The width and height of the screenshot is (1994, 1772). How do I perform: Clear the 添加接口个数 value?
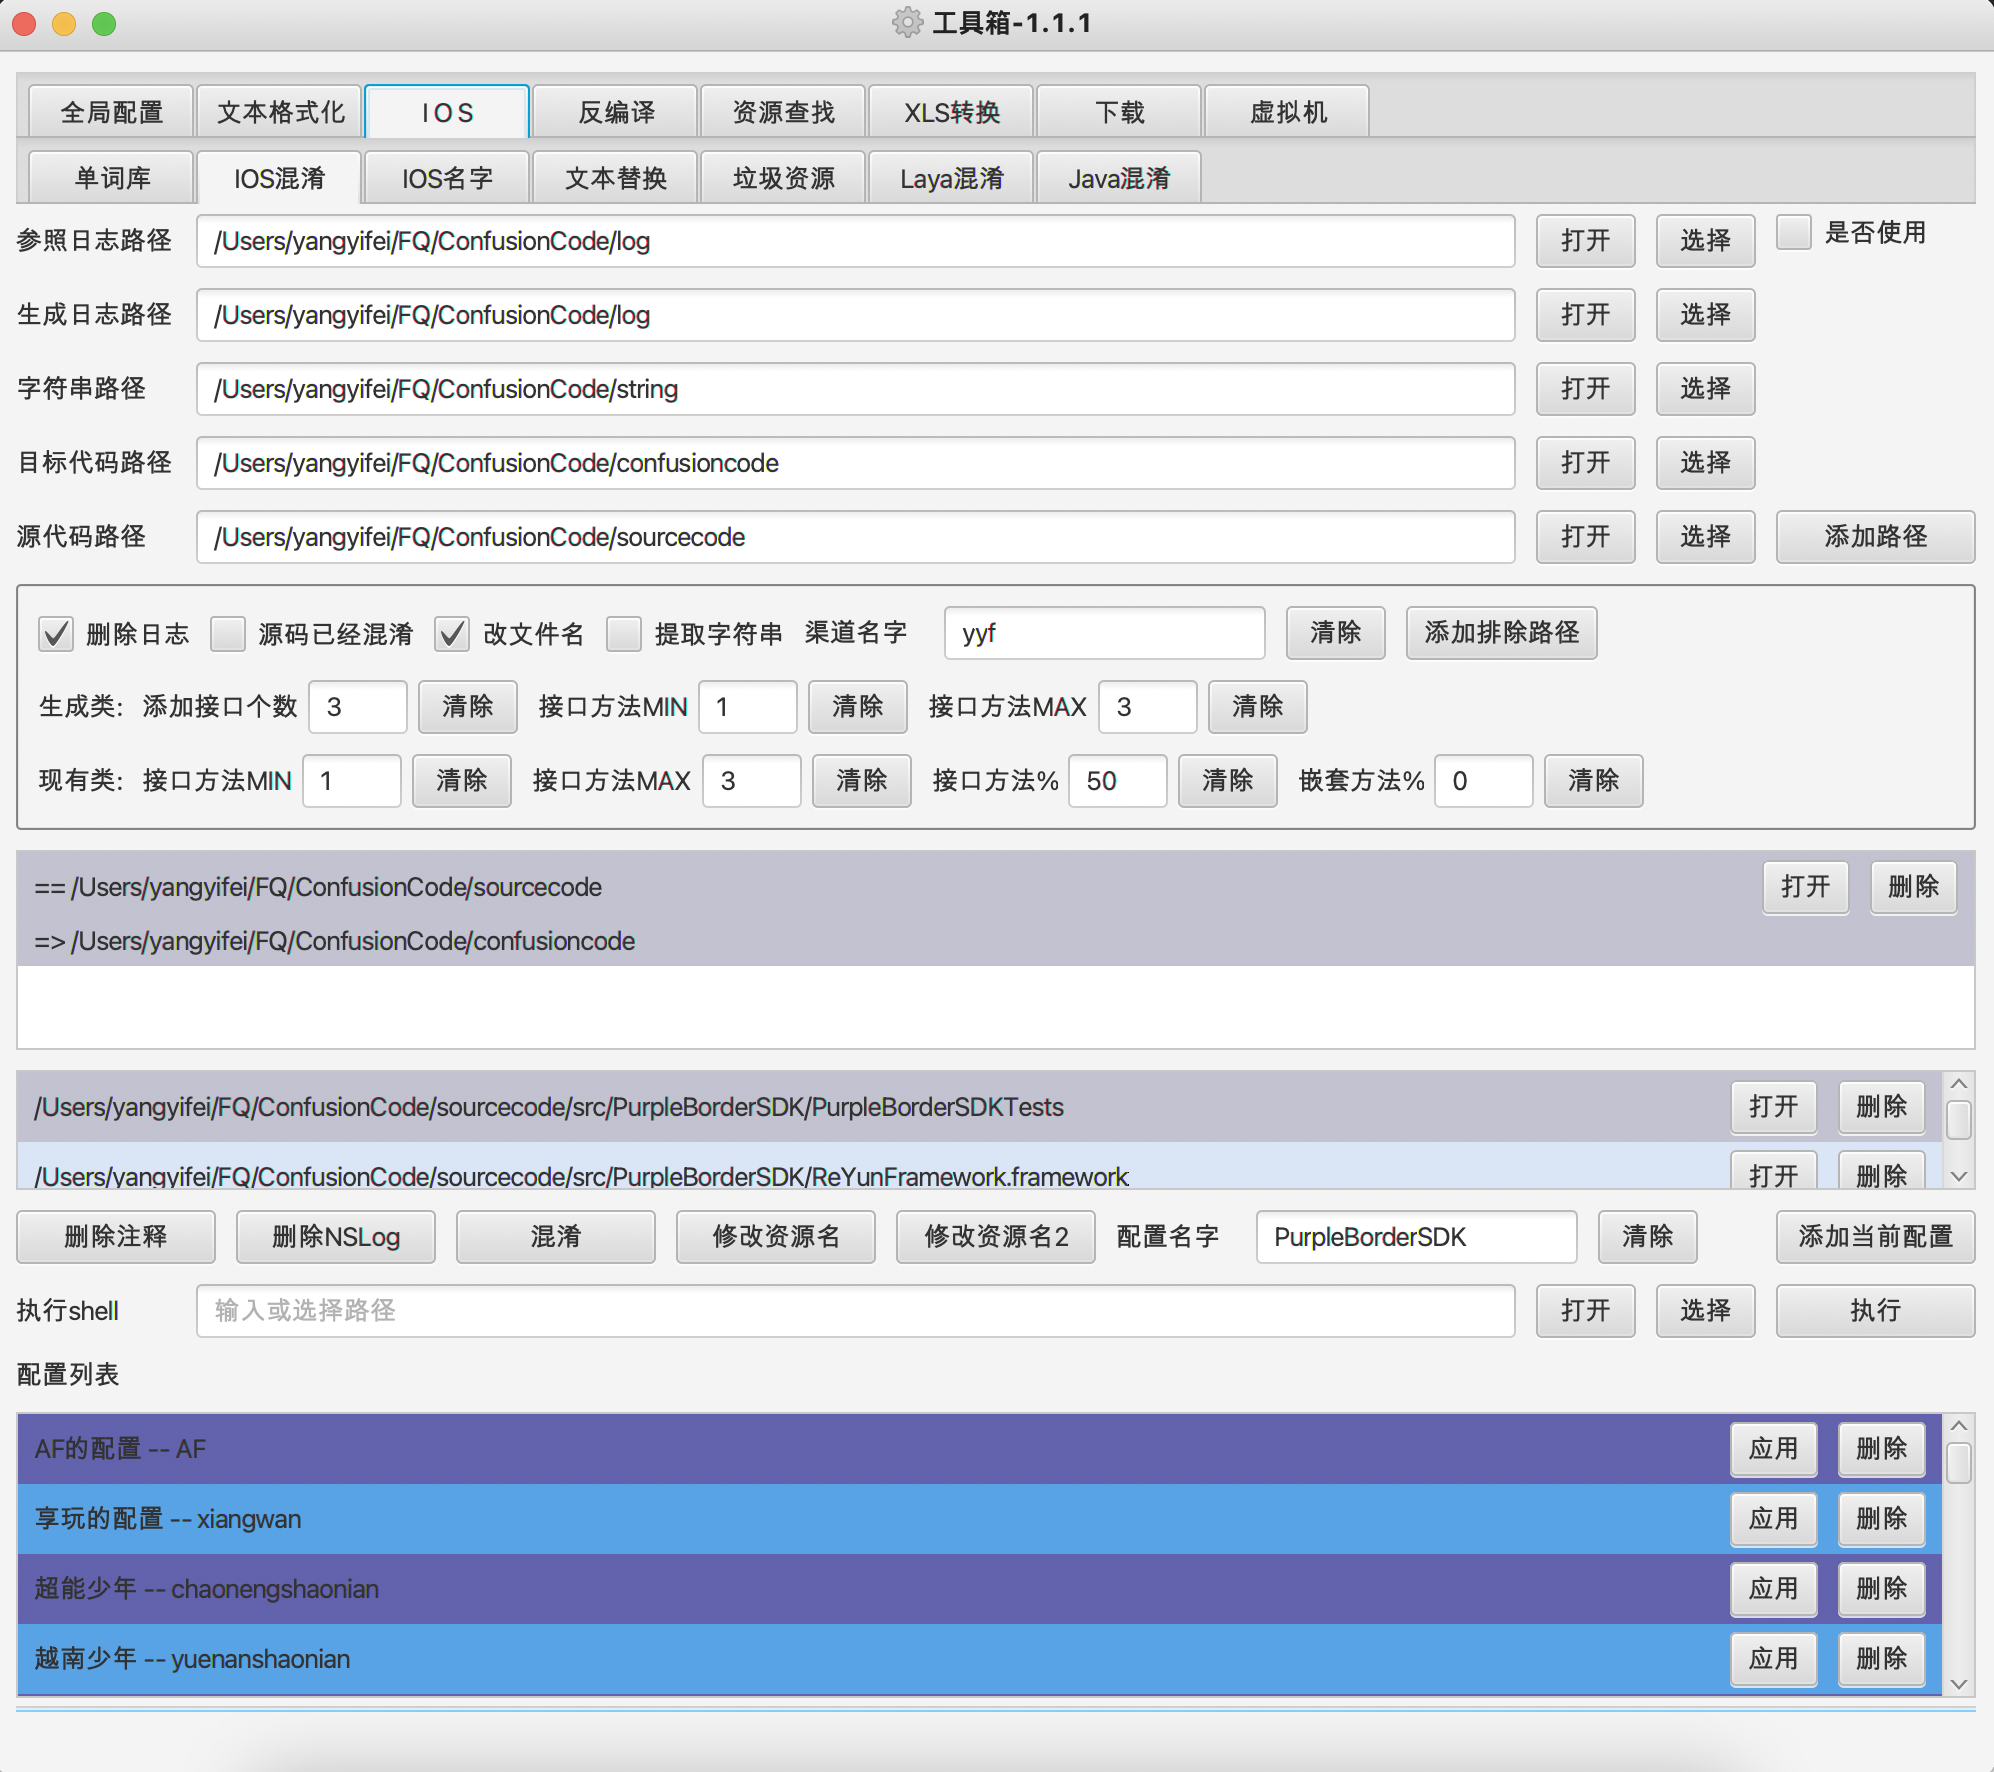(468, 707)
